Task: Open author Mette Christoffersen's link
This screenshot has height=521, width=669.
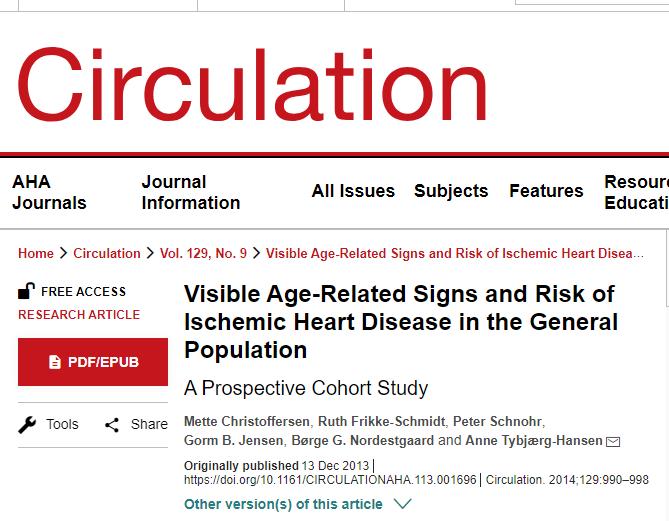Action: click(x=247, y=420)
